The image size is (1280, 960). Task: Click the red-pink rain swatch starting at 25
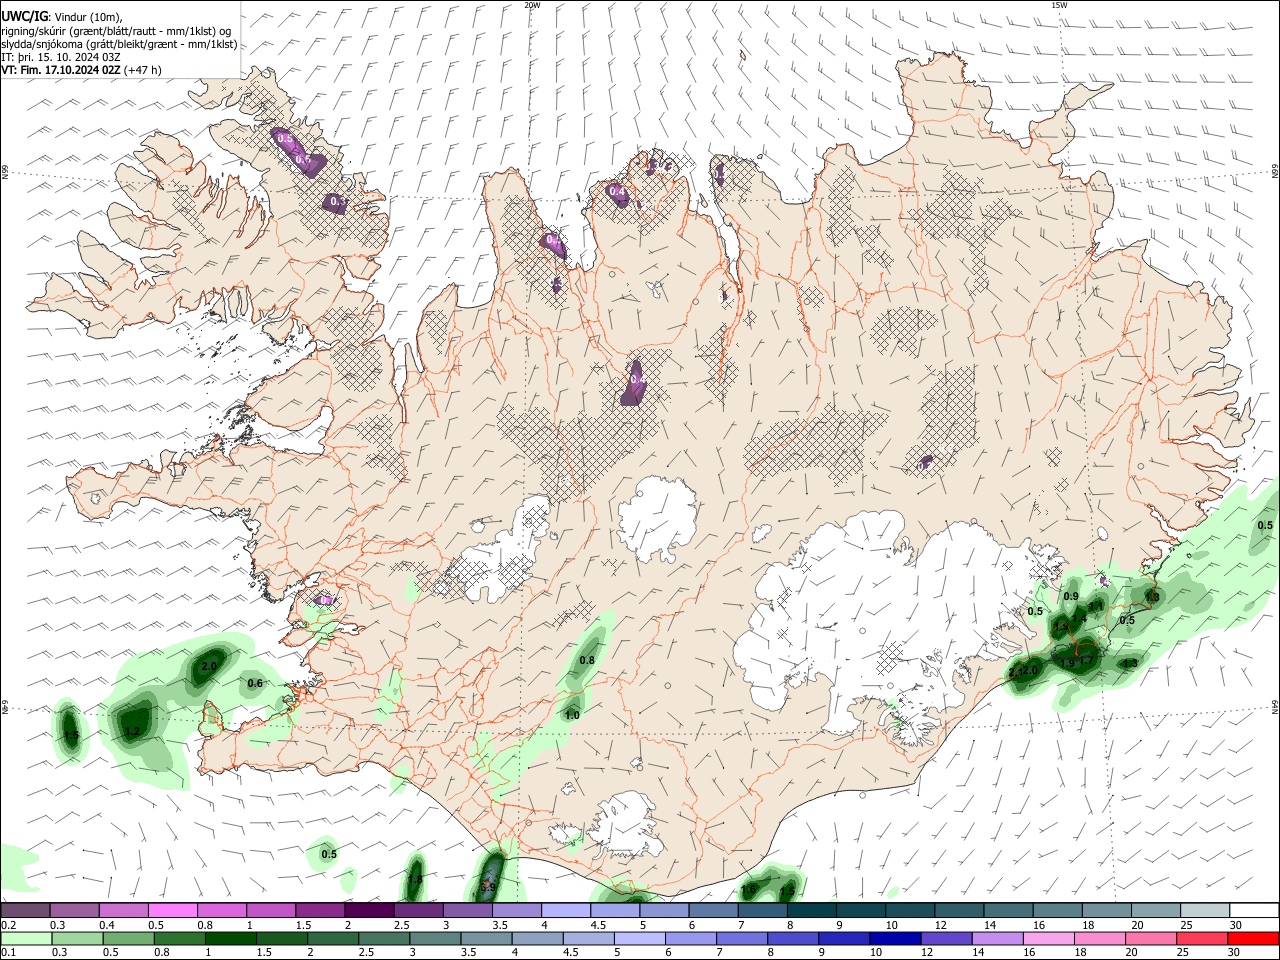tap(1202, 938)
